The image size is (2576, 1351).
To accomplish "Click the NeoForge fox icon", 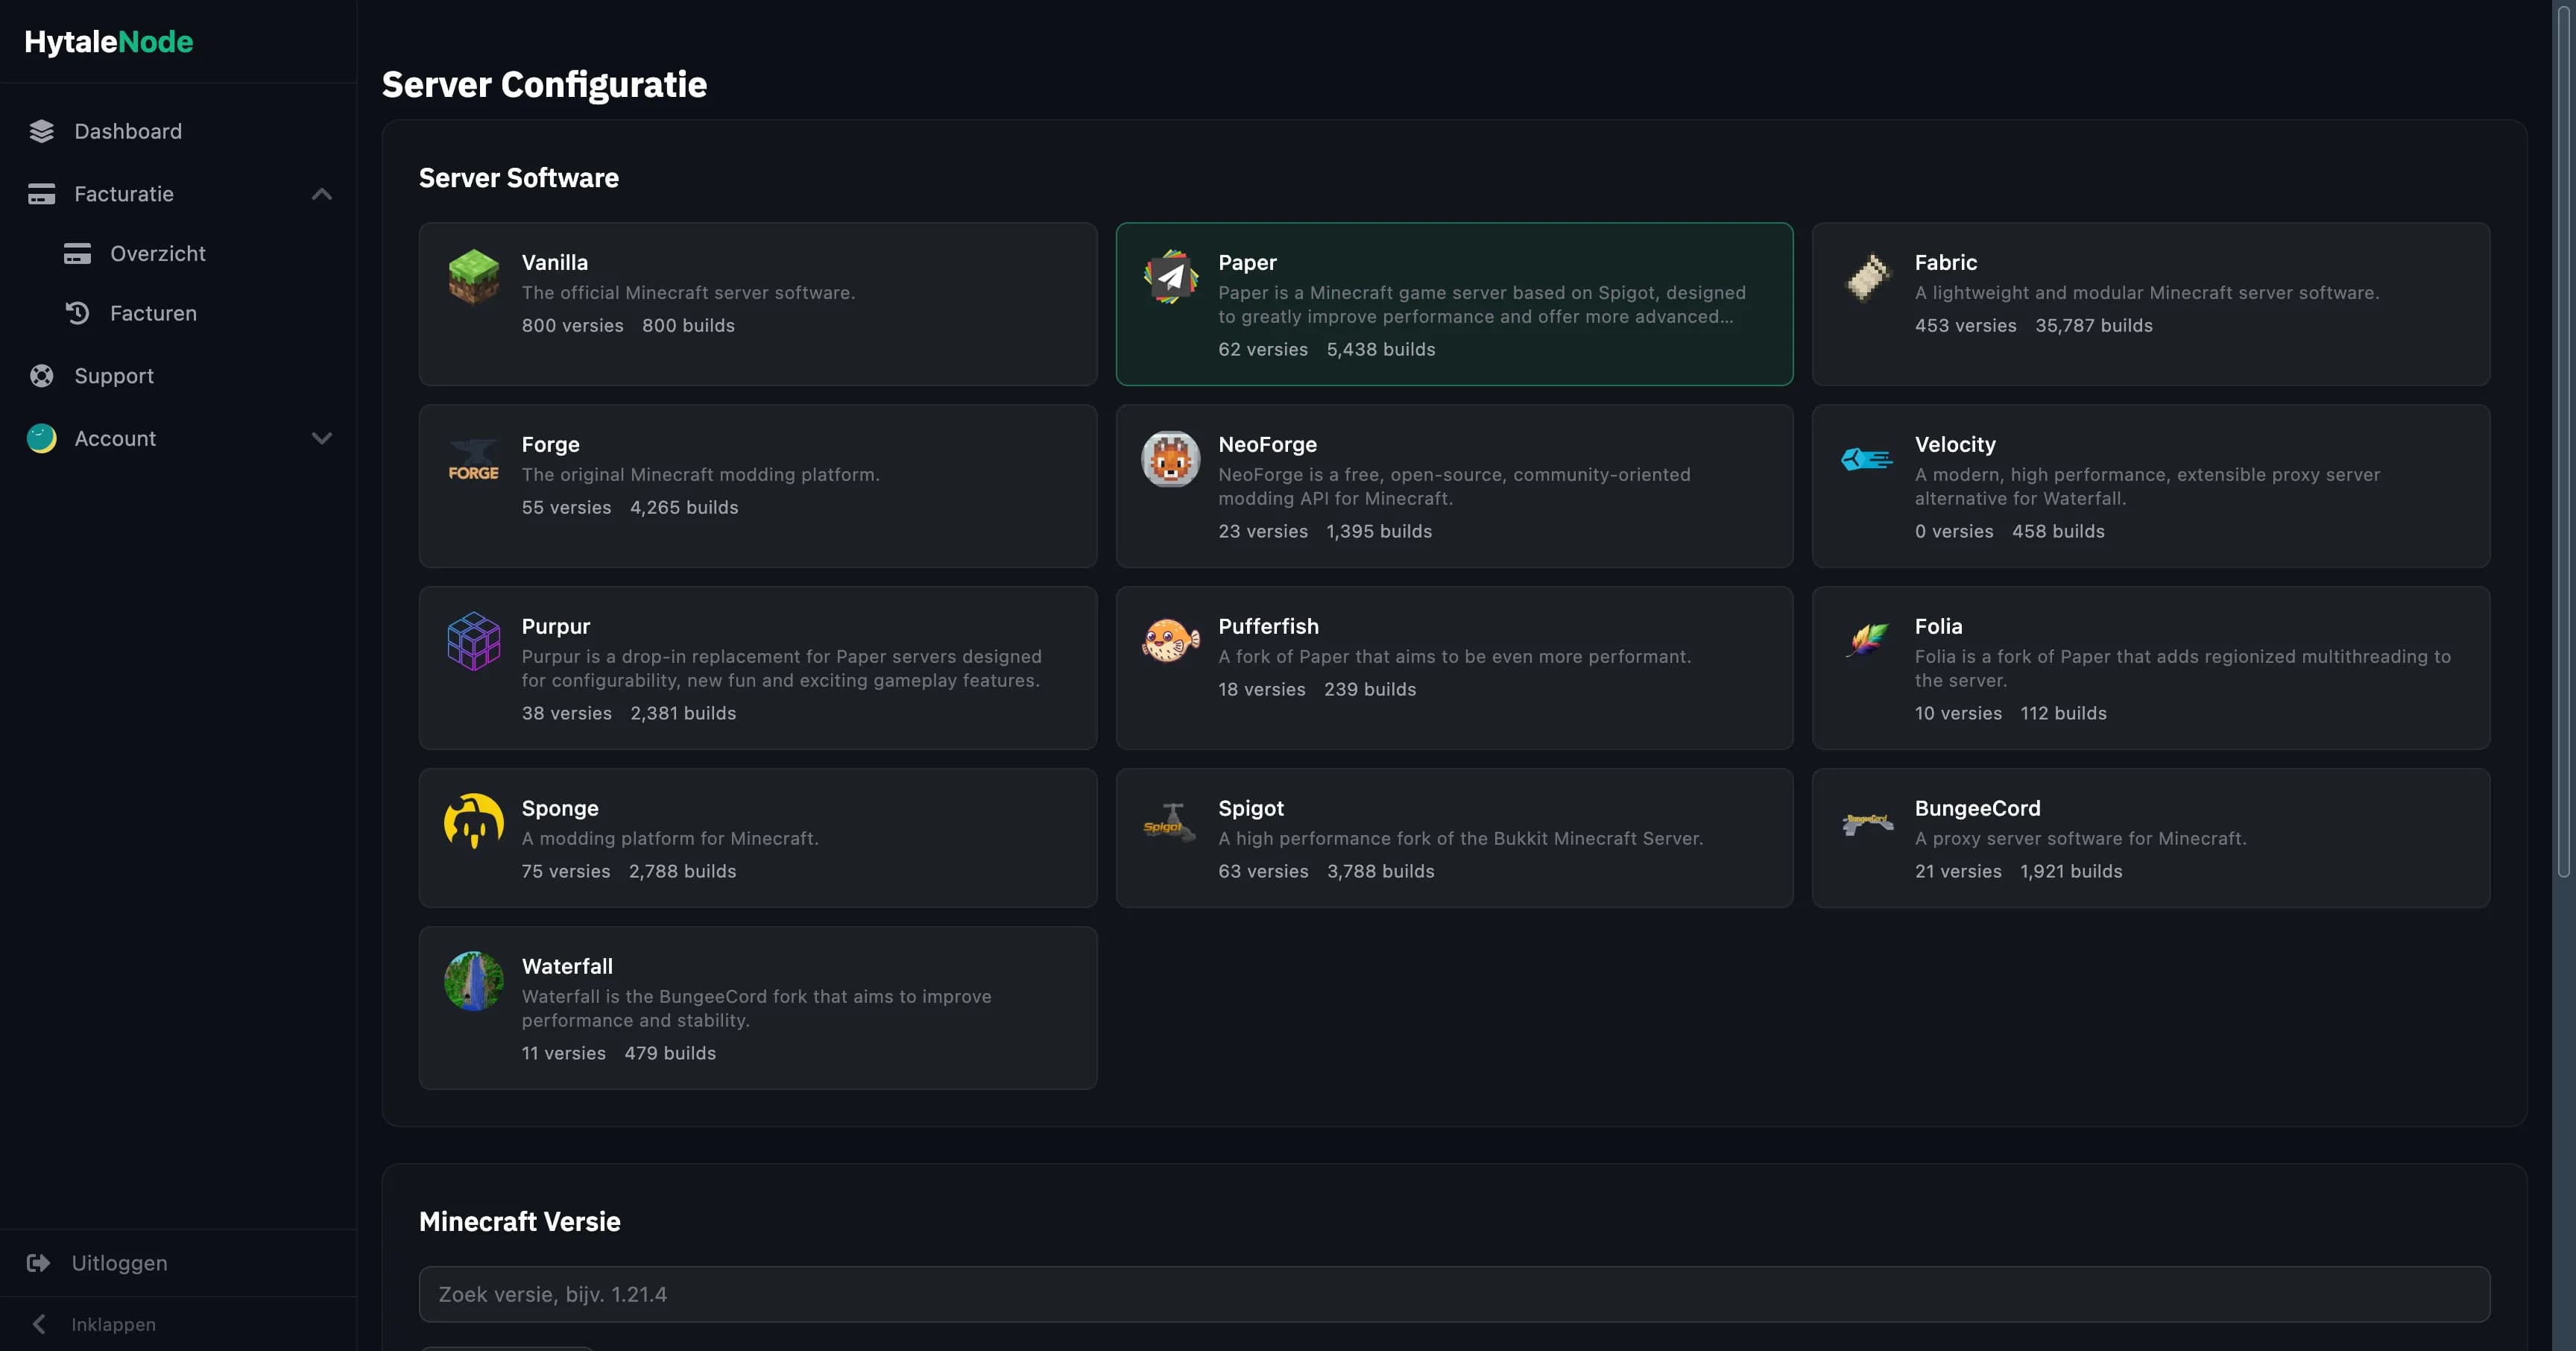I will (x=1170, y=459).
